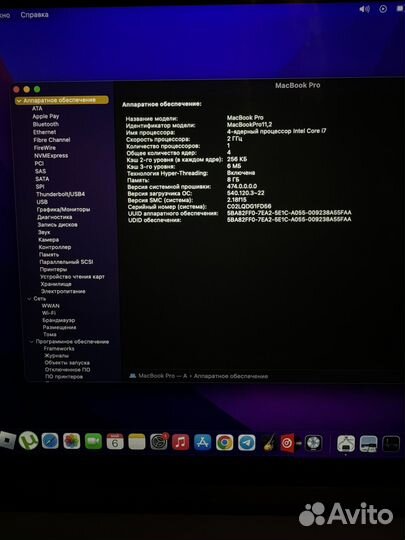Select Frameworks in sidebar
The width and height of the screenshot is (405, 540).
(x=59, y=349)
